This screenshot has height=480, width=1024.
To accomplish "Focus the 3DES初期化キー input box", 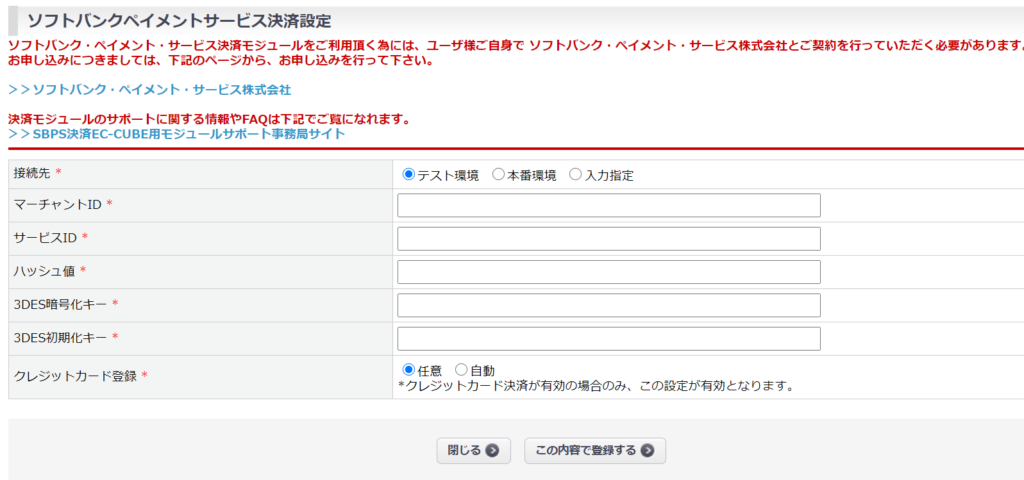I will pos(608,338).
